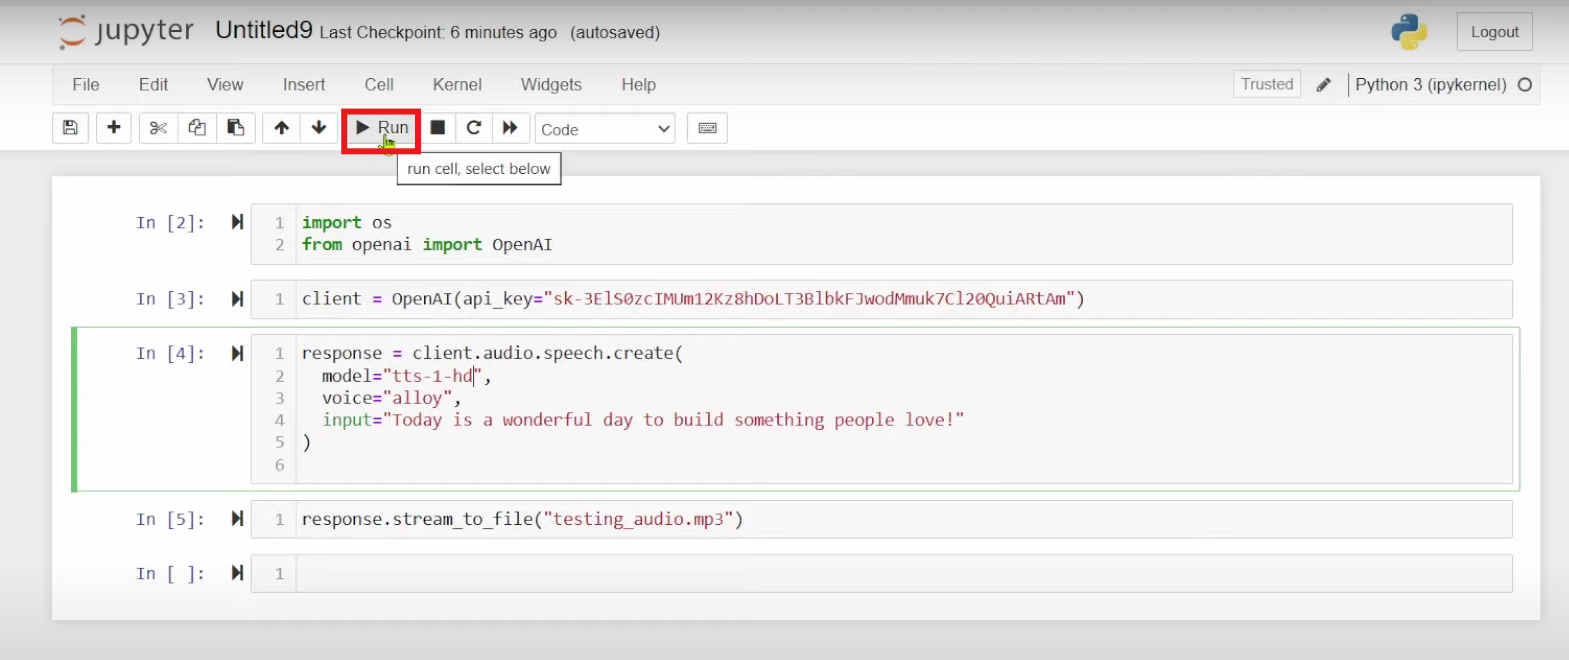This screenshot has width=1569, height=660.
Task: Move the selected cell down
Action: (x=319, y=128)
